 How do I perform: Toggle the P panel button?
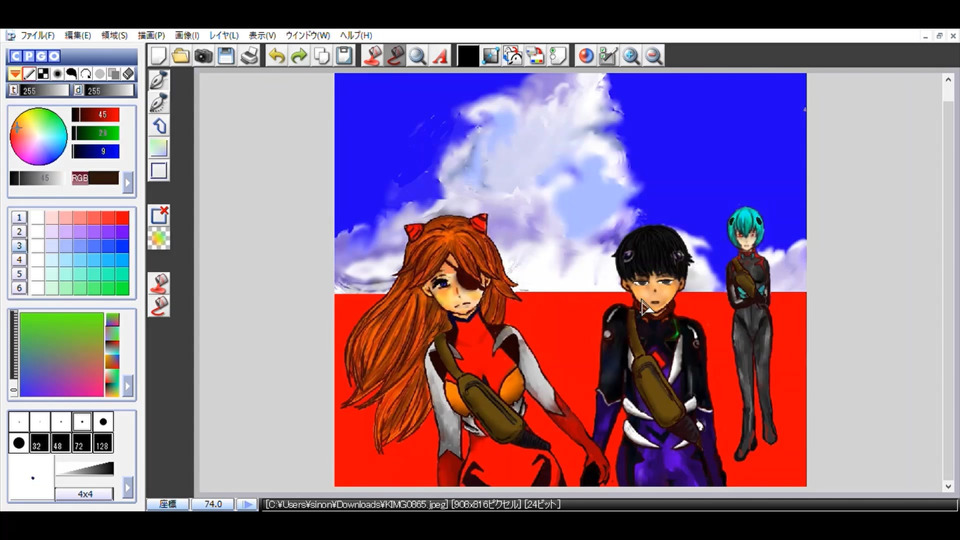(x=28, y=56)
